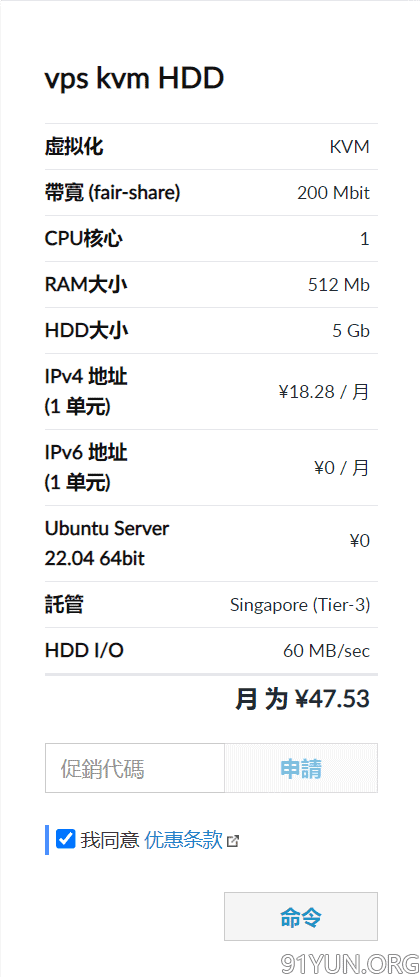Click the CPU核心 row label

[x=84, y=239]
